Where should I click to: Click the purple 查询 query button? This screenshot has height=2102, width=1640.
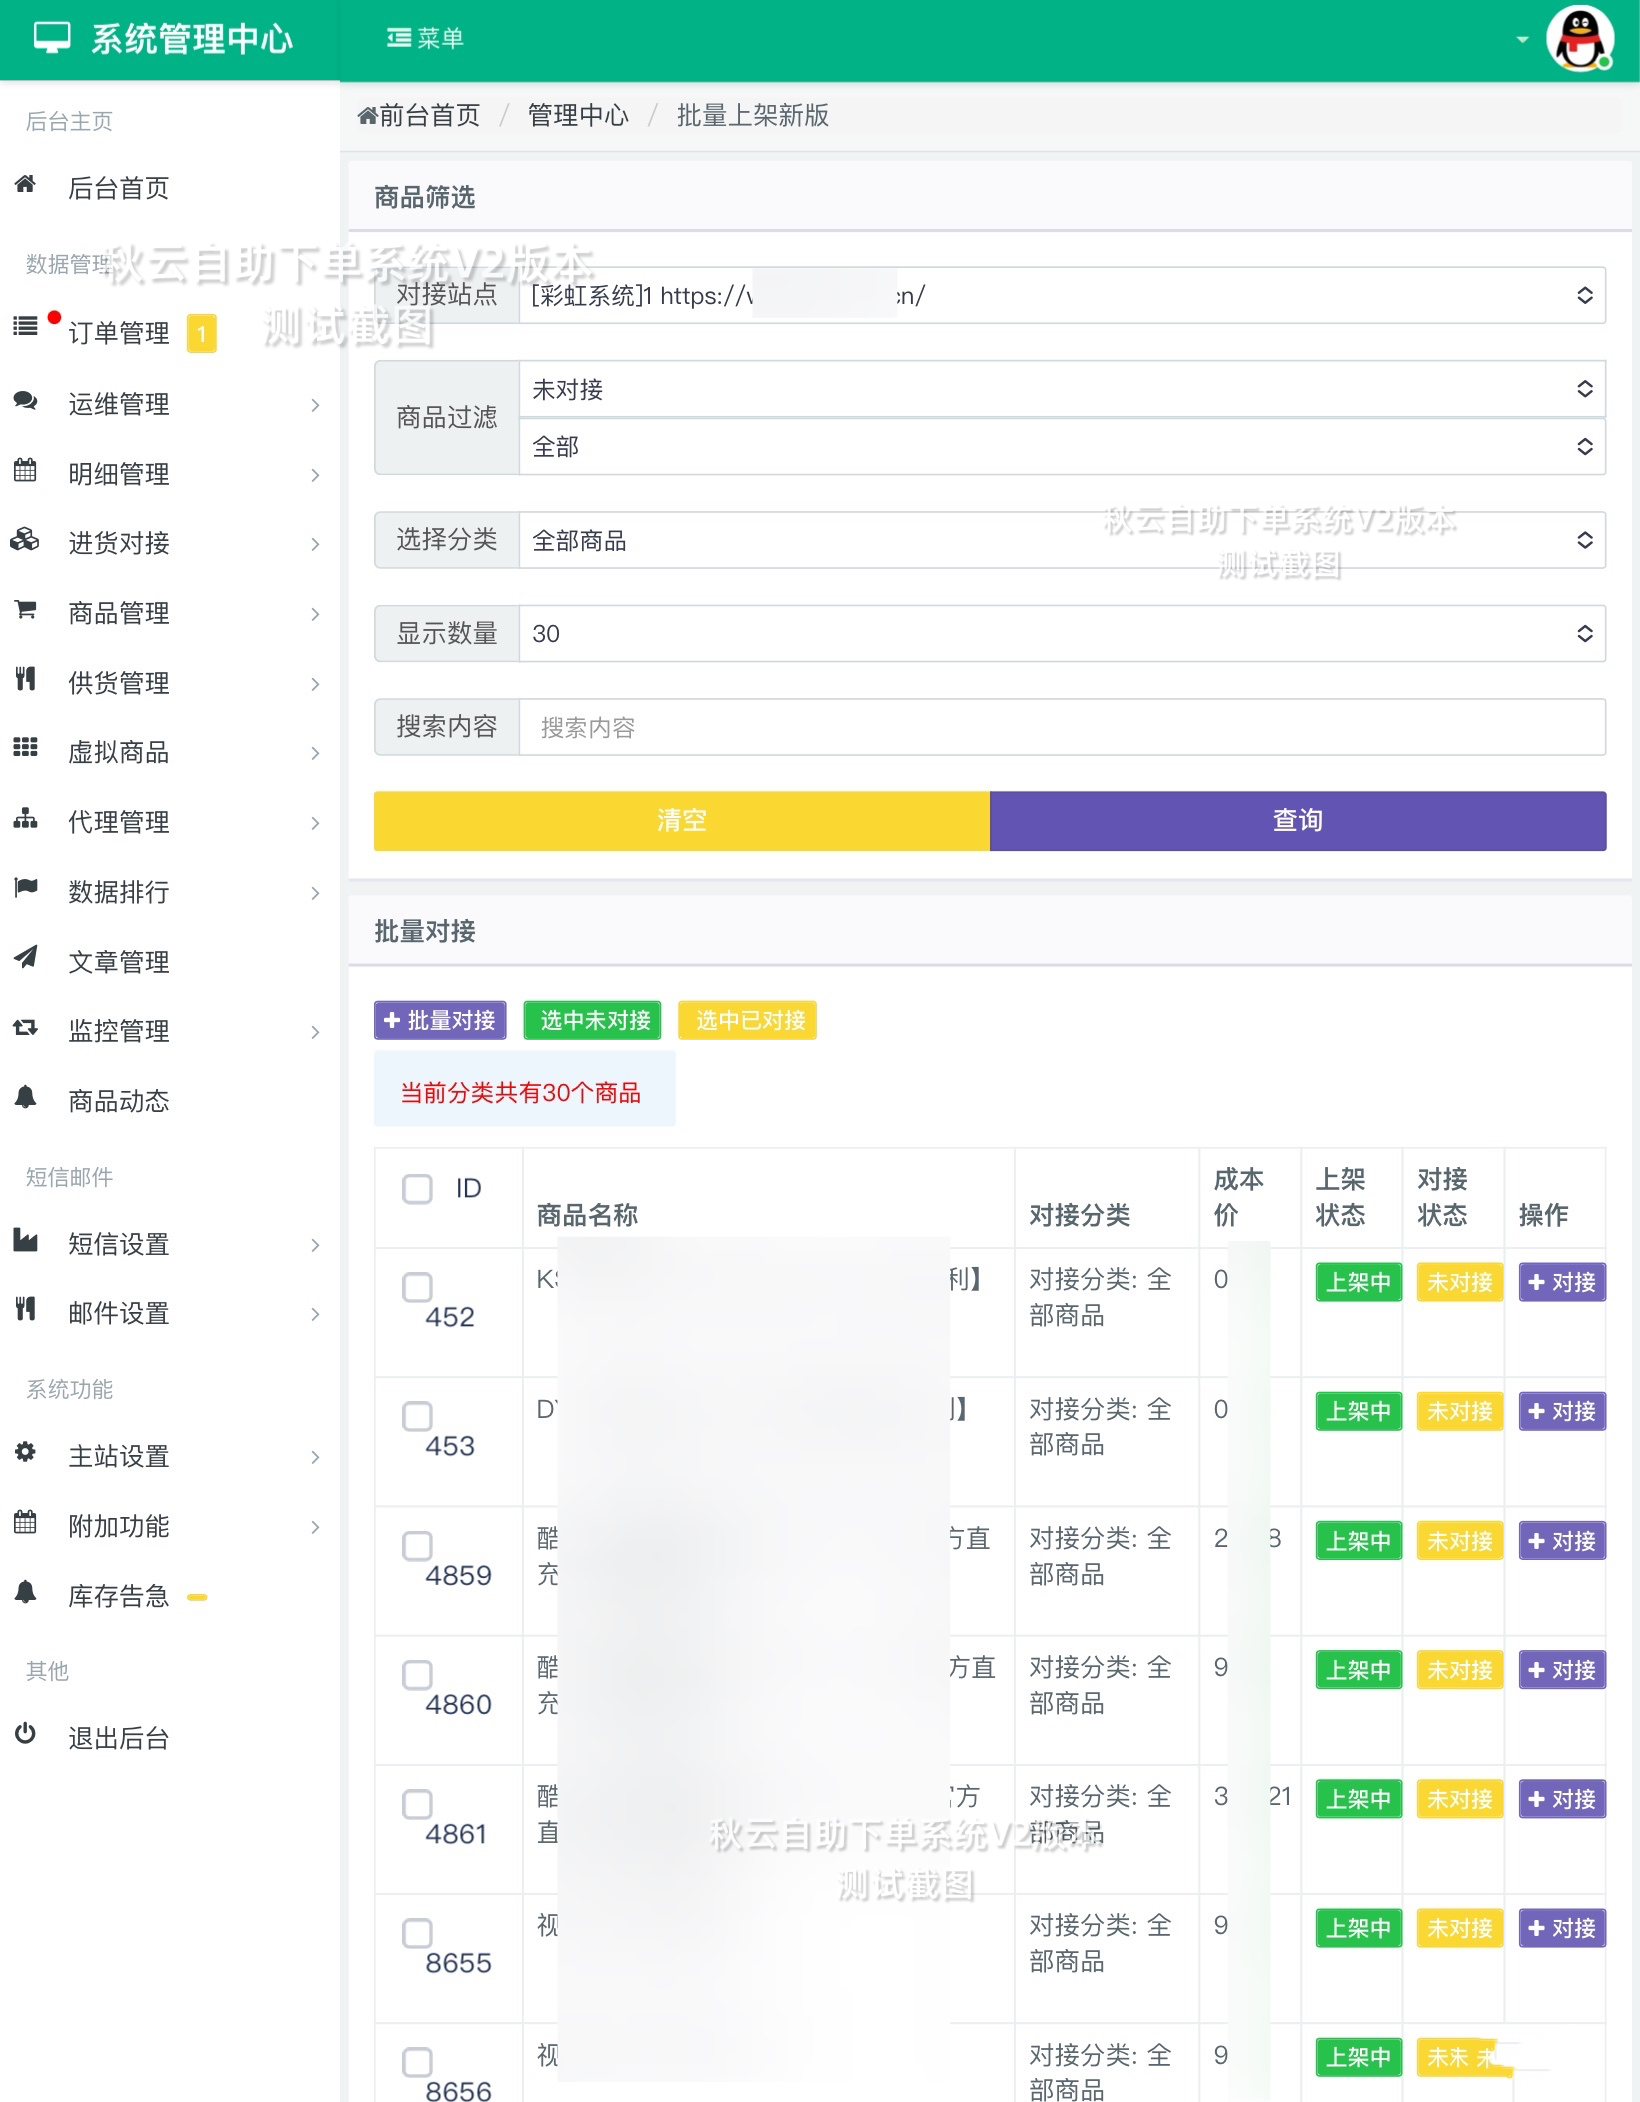tap(1295, 820)
